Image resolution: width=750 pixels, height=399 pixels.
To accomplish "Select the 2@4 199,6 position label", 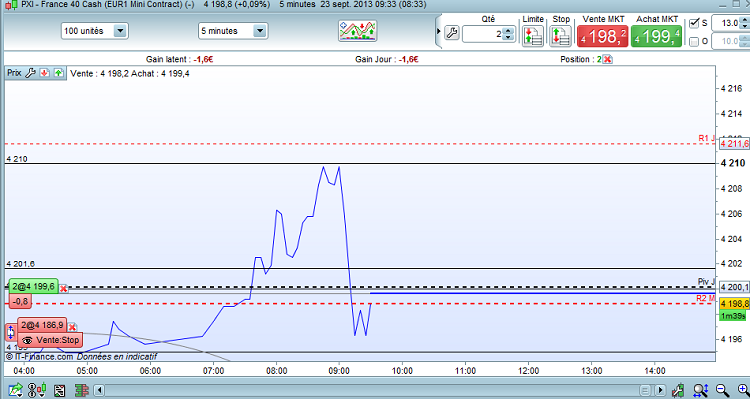I will coord(33,287).
